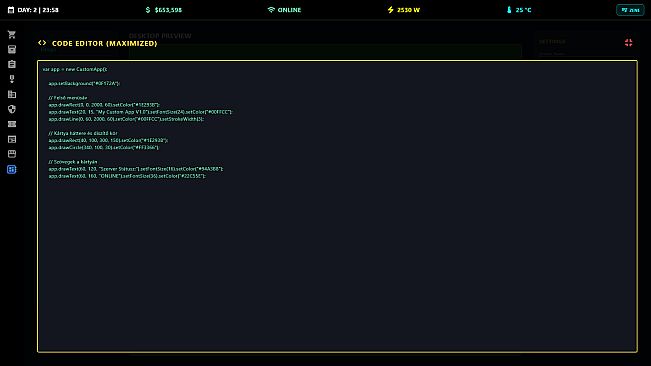The image size is (651, 366).
Task: Select the highlighted blue apps icon in the sidebar
Action: (x=12, y=169)
